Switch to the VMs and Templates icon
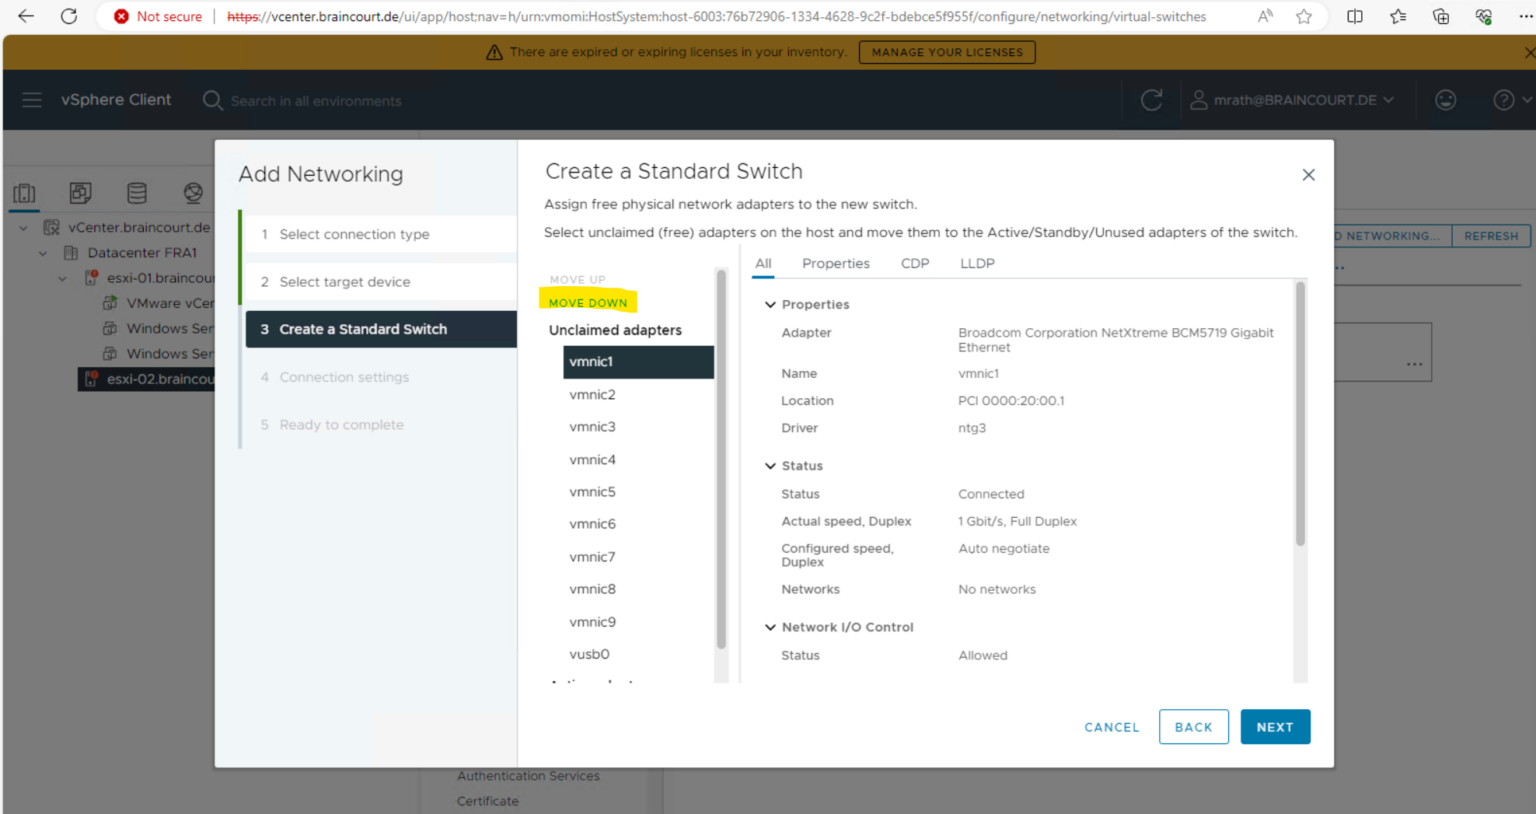The image size is (1536, 814). pos(81,193)
